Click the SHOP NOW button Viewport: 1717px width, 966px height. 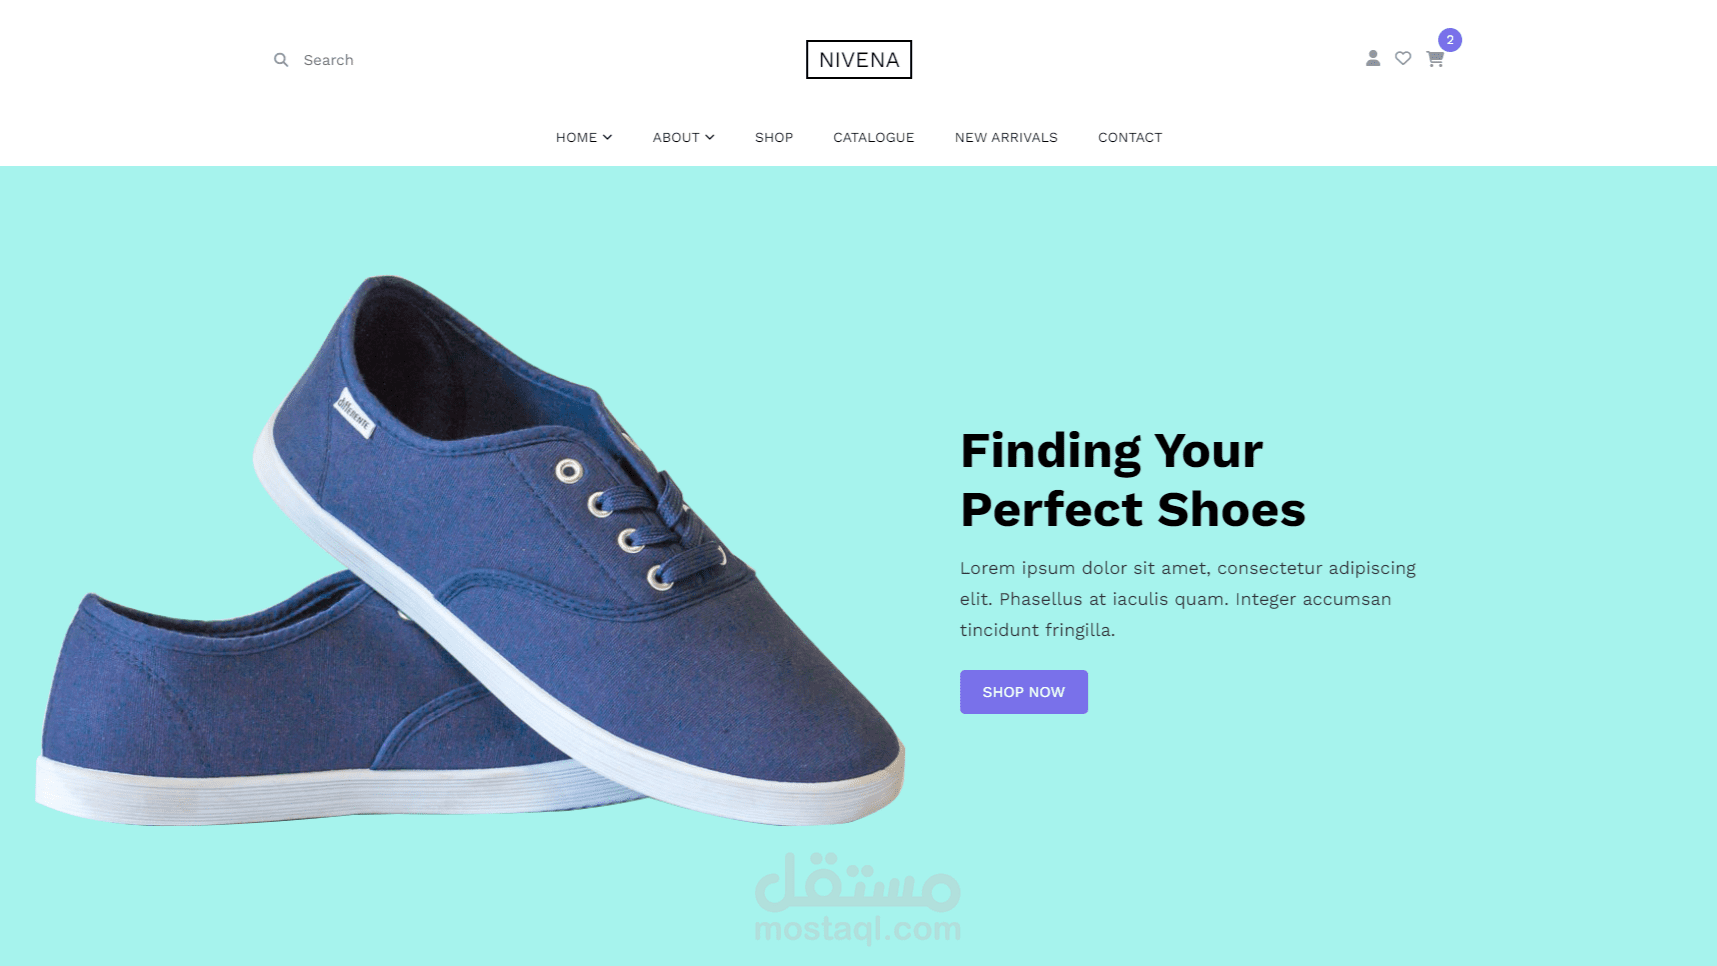(1024, 692)
